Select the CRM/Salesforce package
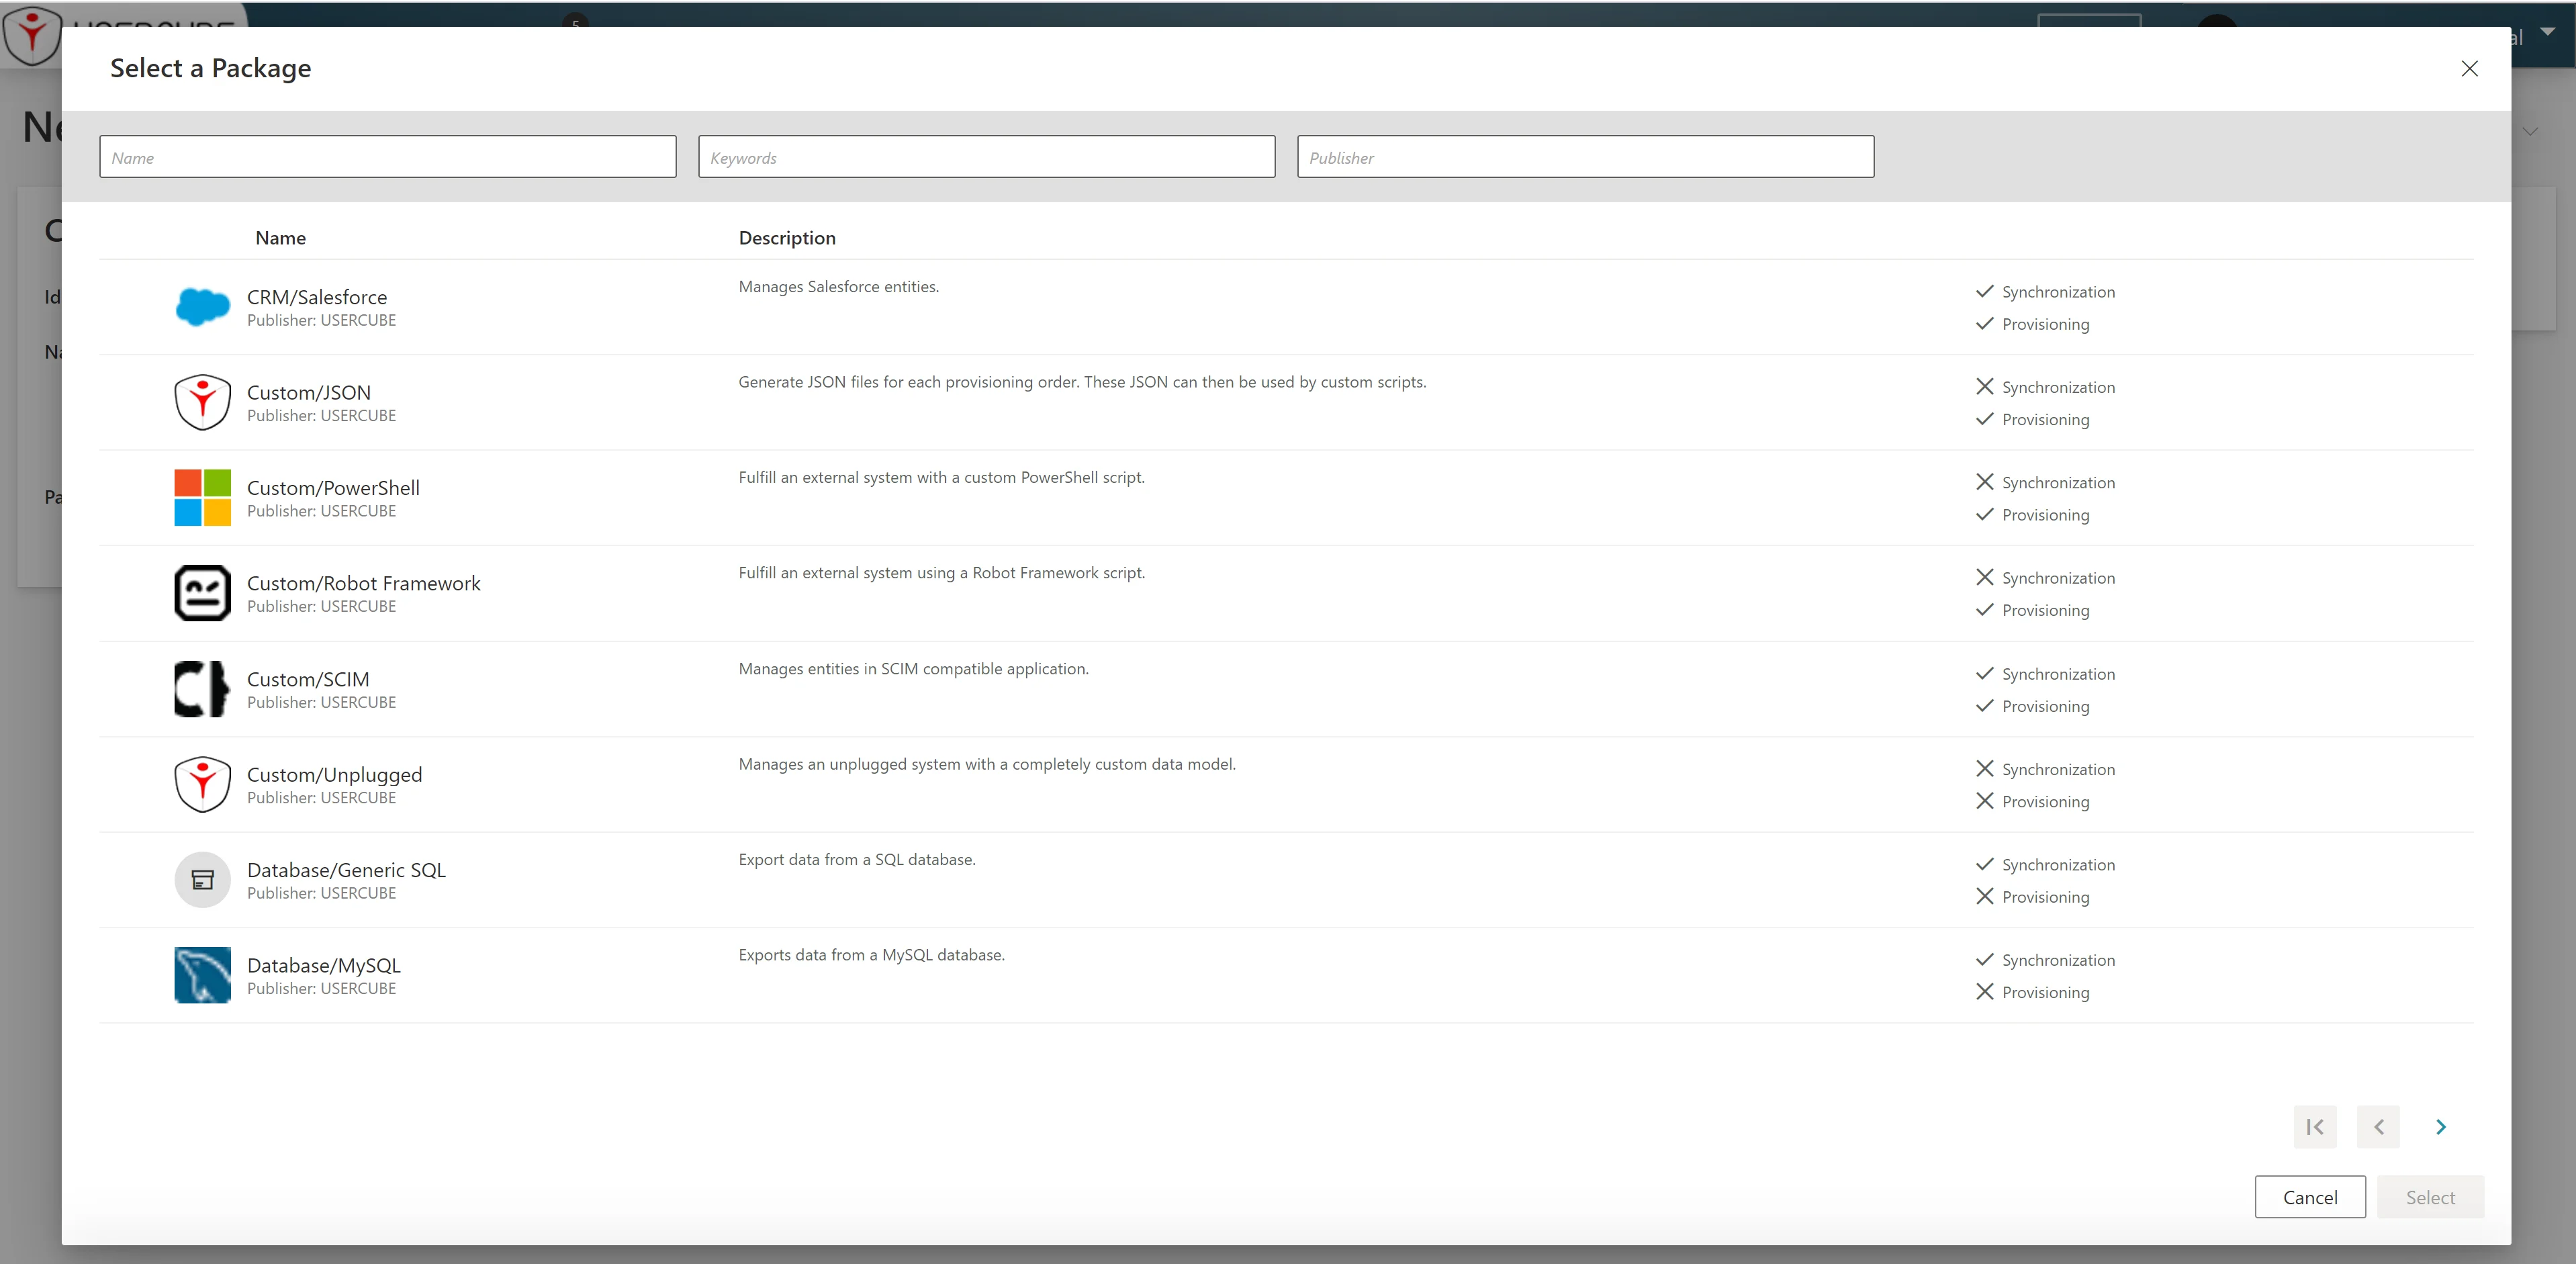The height and width of the screenshot is (1264, 2576). pyautogui.click(x=1286, y=307)
